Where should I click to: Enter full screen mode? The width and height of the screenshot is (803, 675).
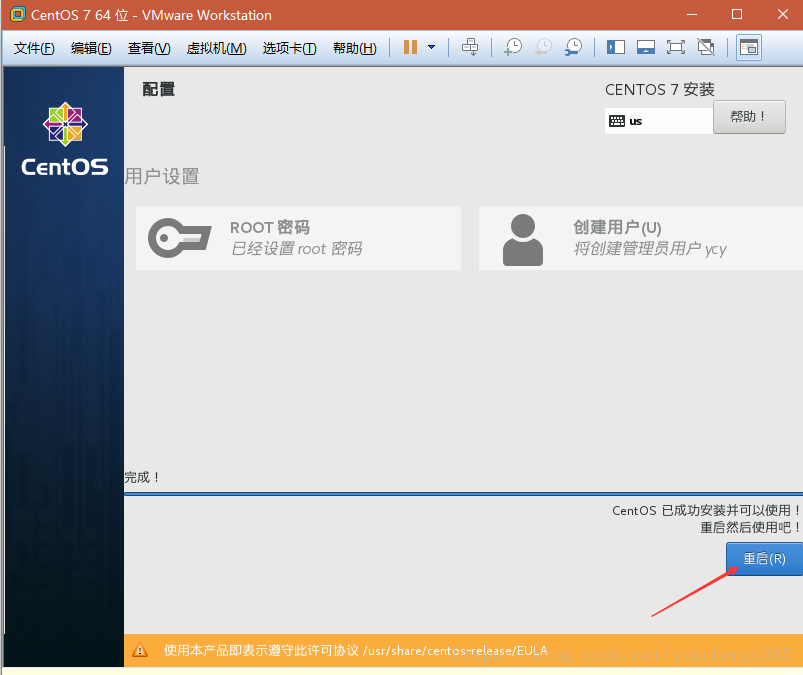pyautogui.click(x=676, y=48)
